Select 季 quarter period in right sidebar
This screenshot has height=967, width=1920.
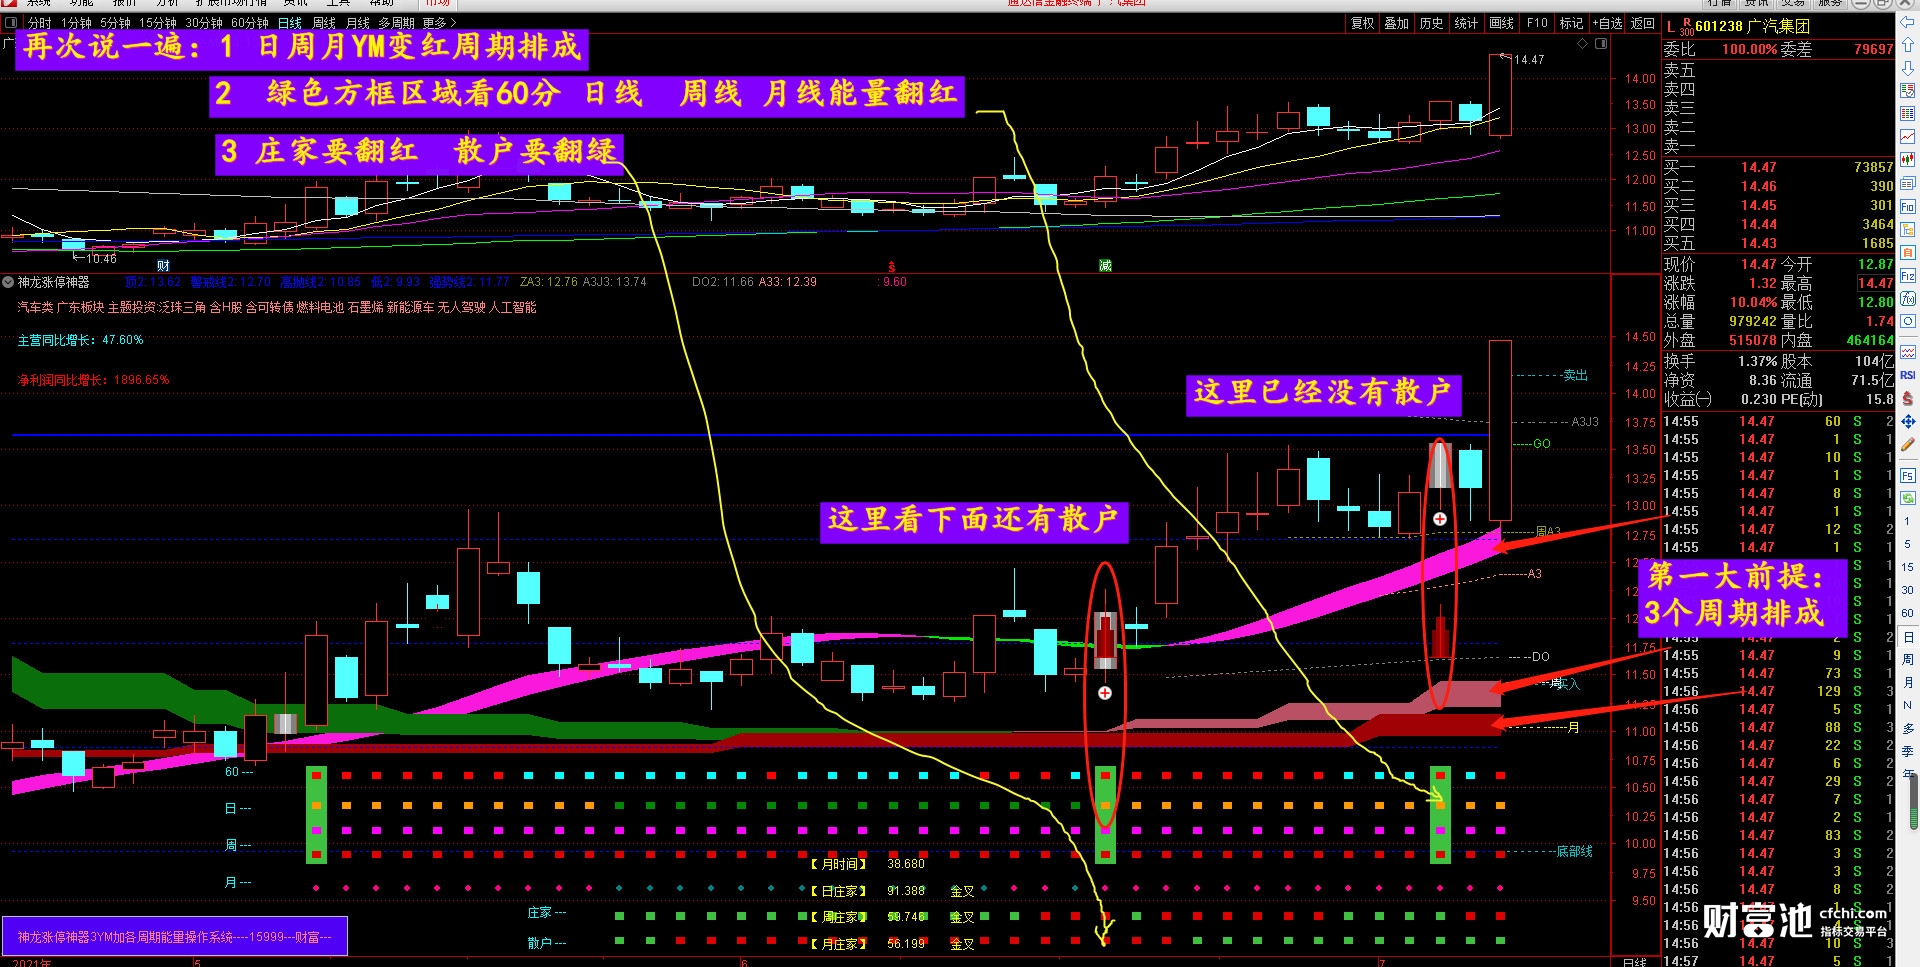1907,750
